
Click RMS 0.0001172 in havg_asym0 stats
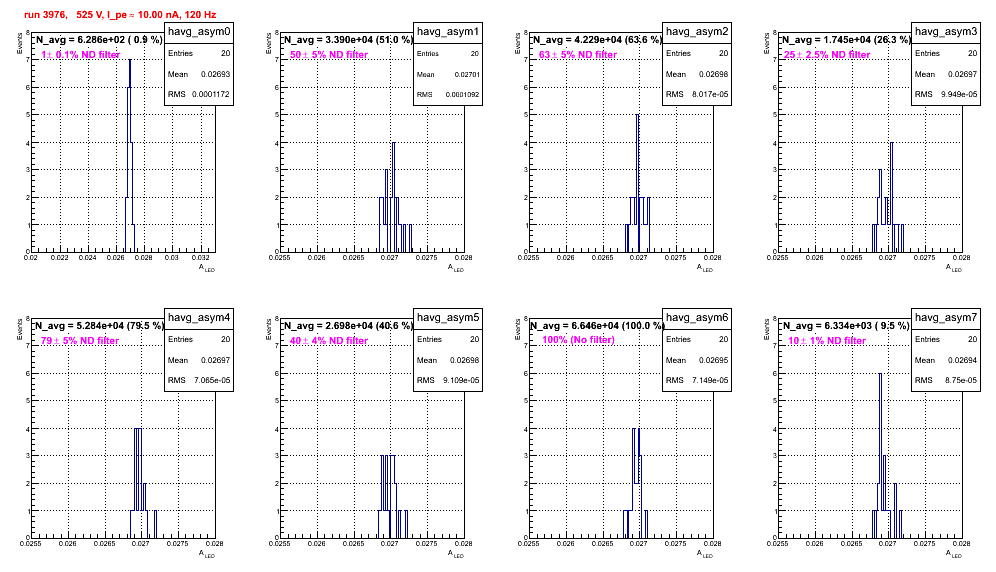click(x=199, y=94)
